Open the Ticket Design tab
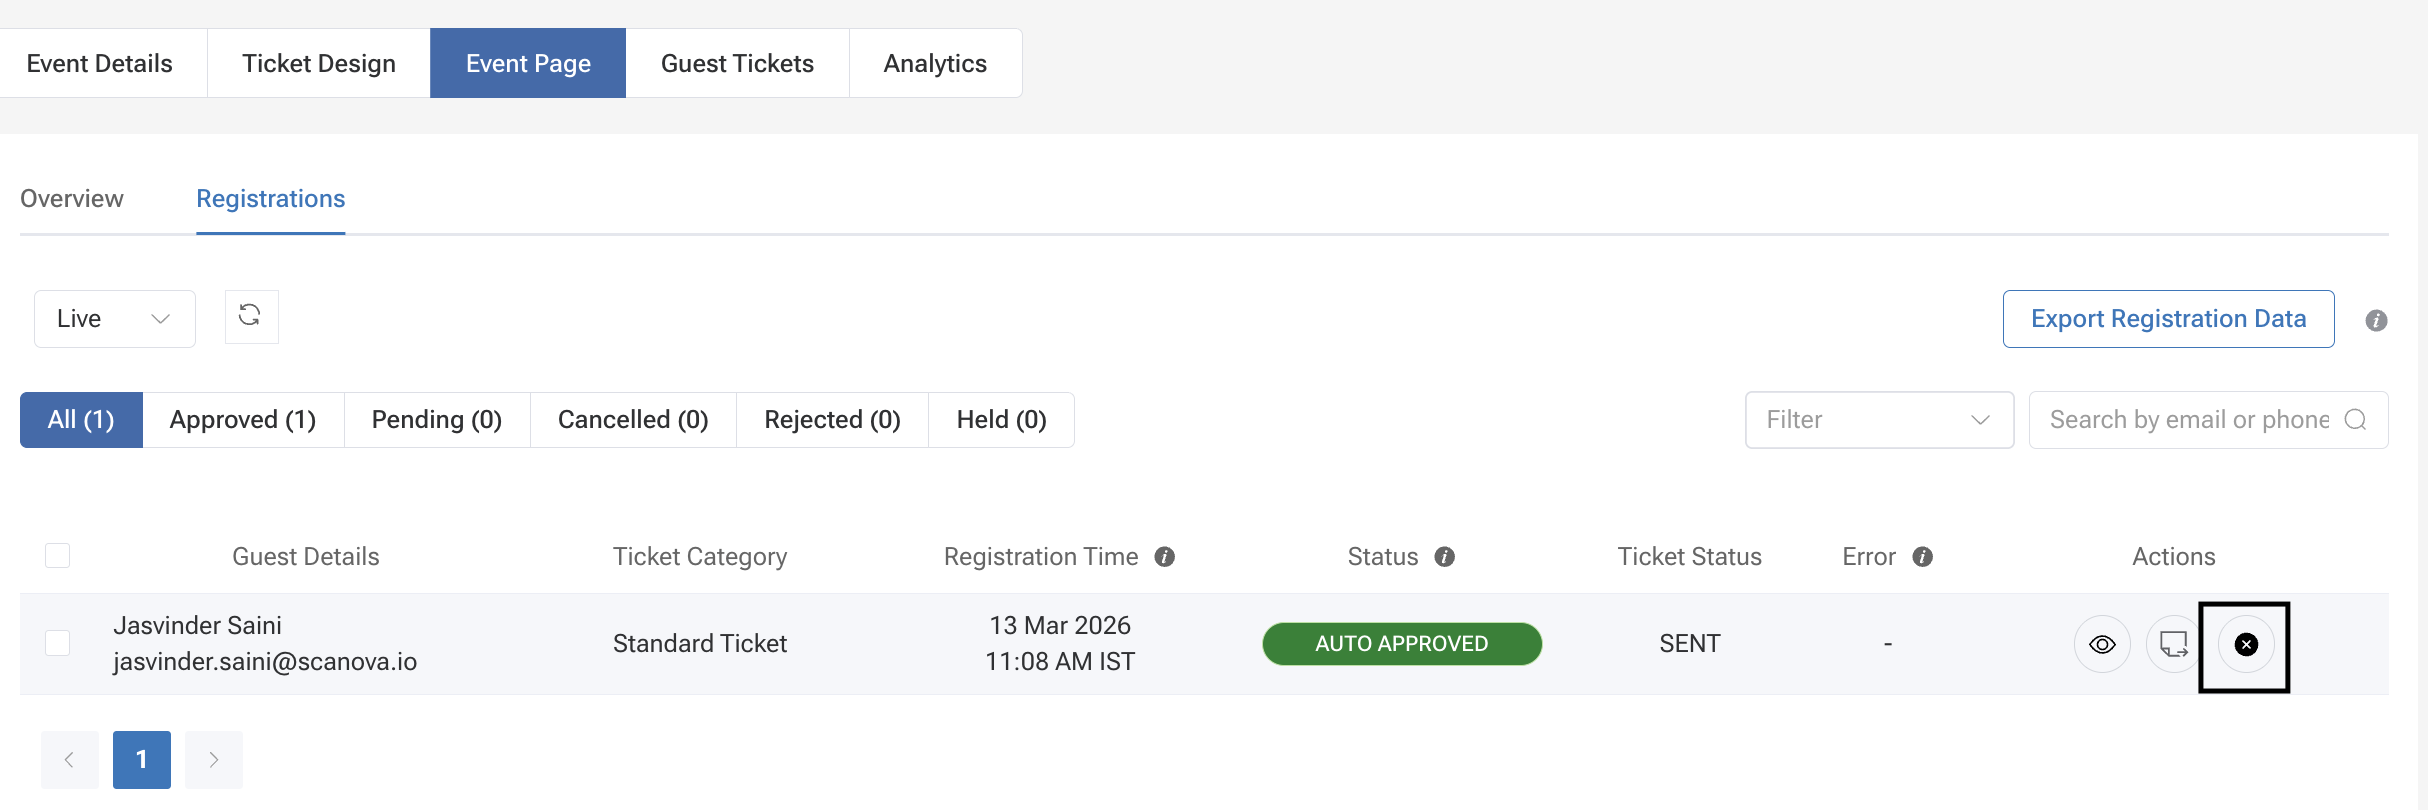 tap(319, 63)
